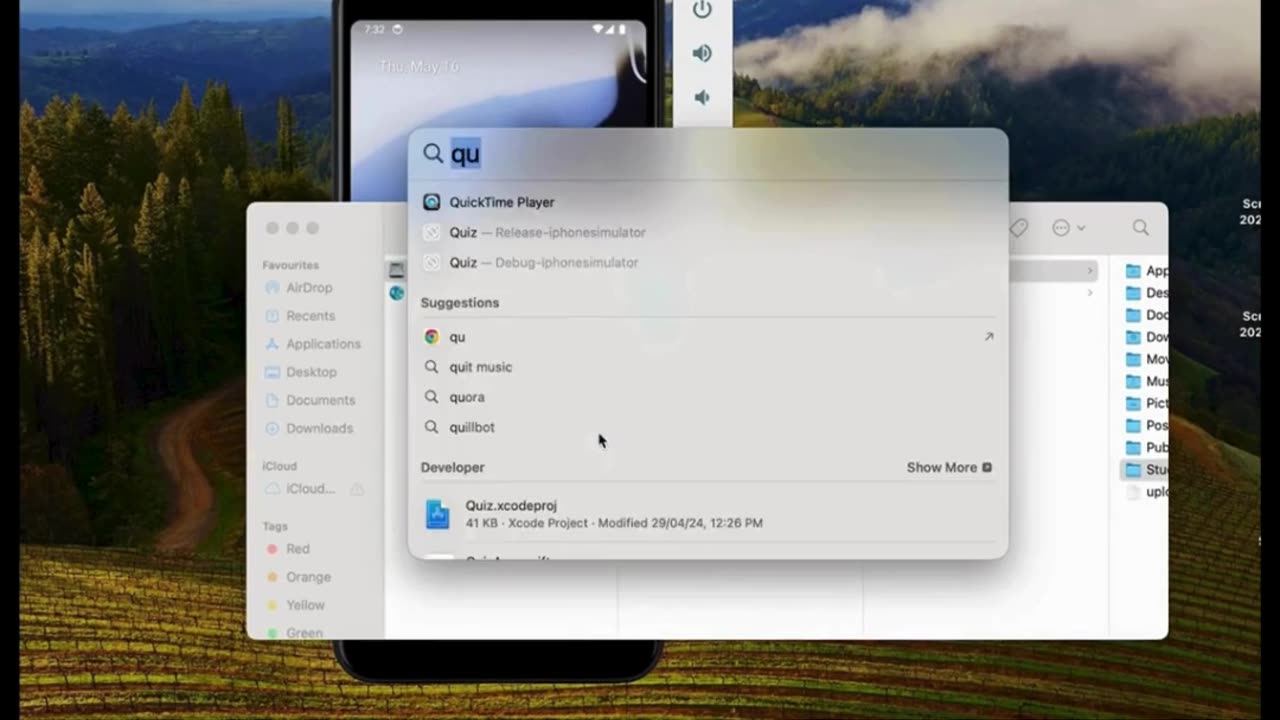Click the Spotlight magnifying glass icon
The image size is (1280, 720).
tap(432, 153)
